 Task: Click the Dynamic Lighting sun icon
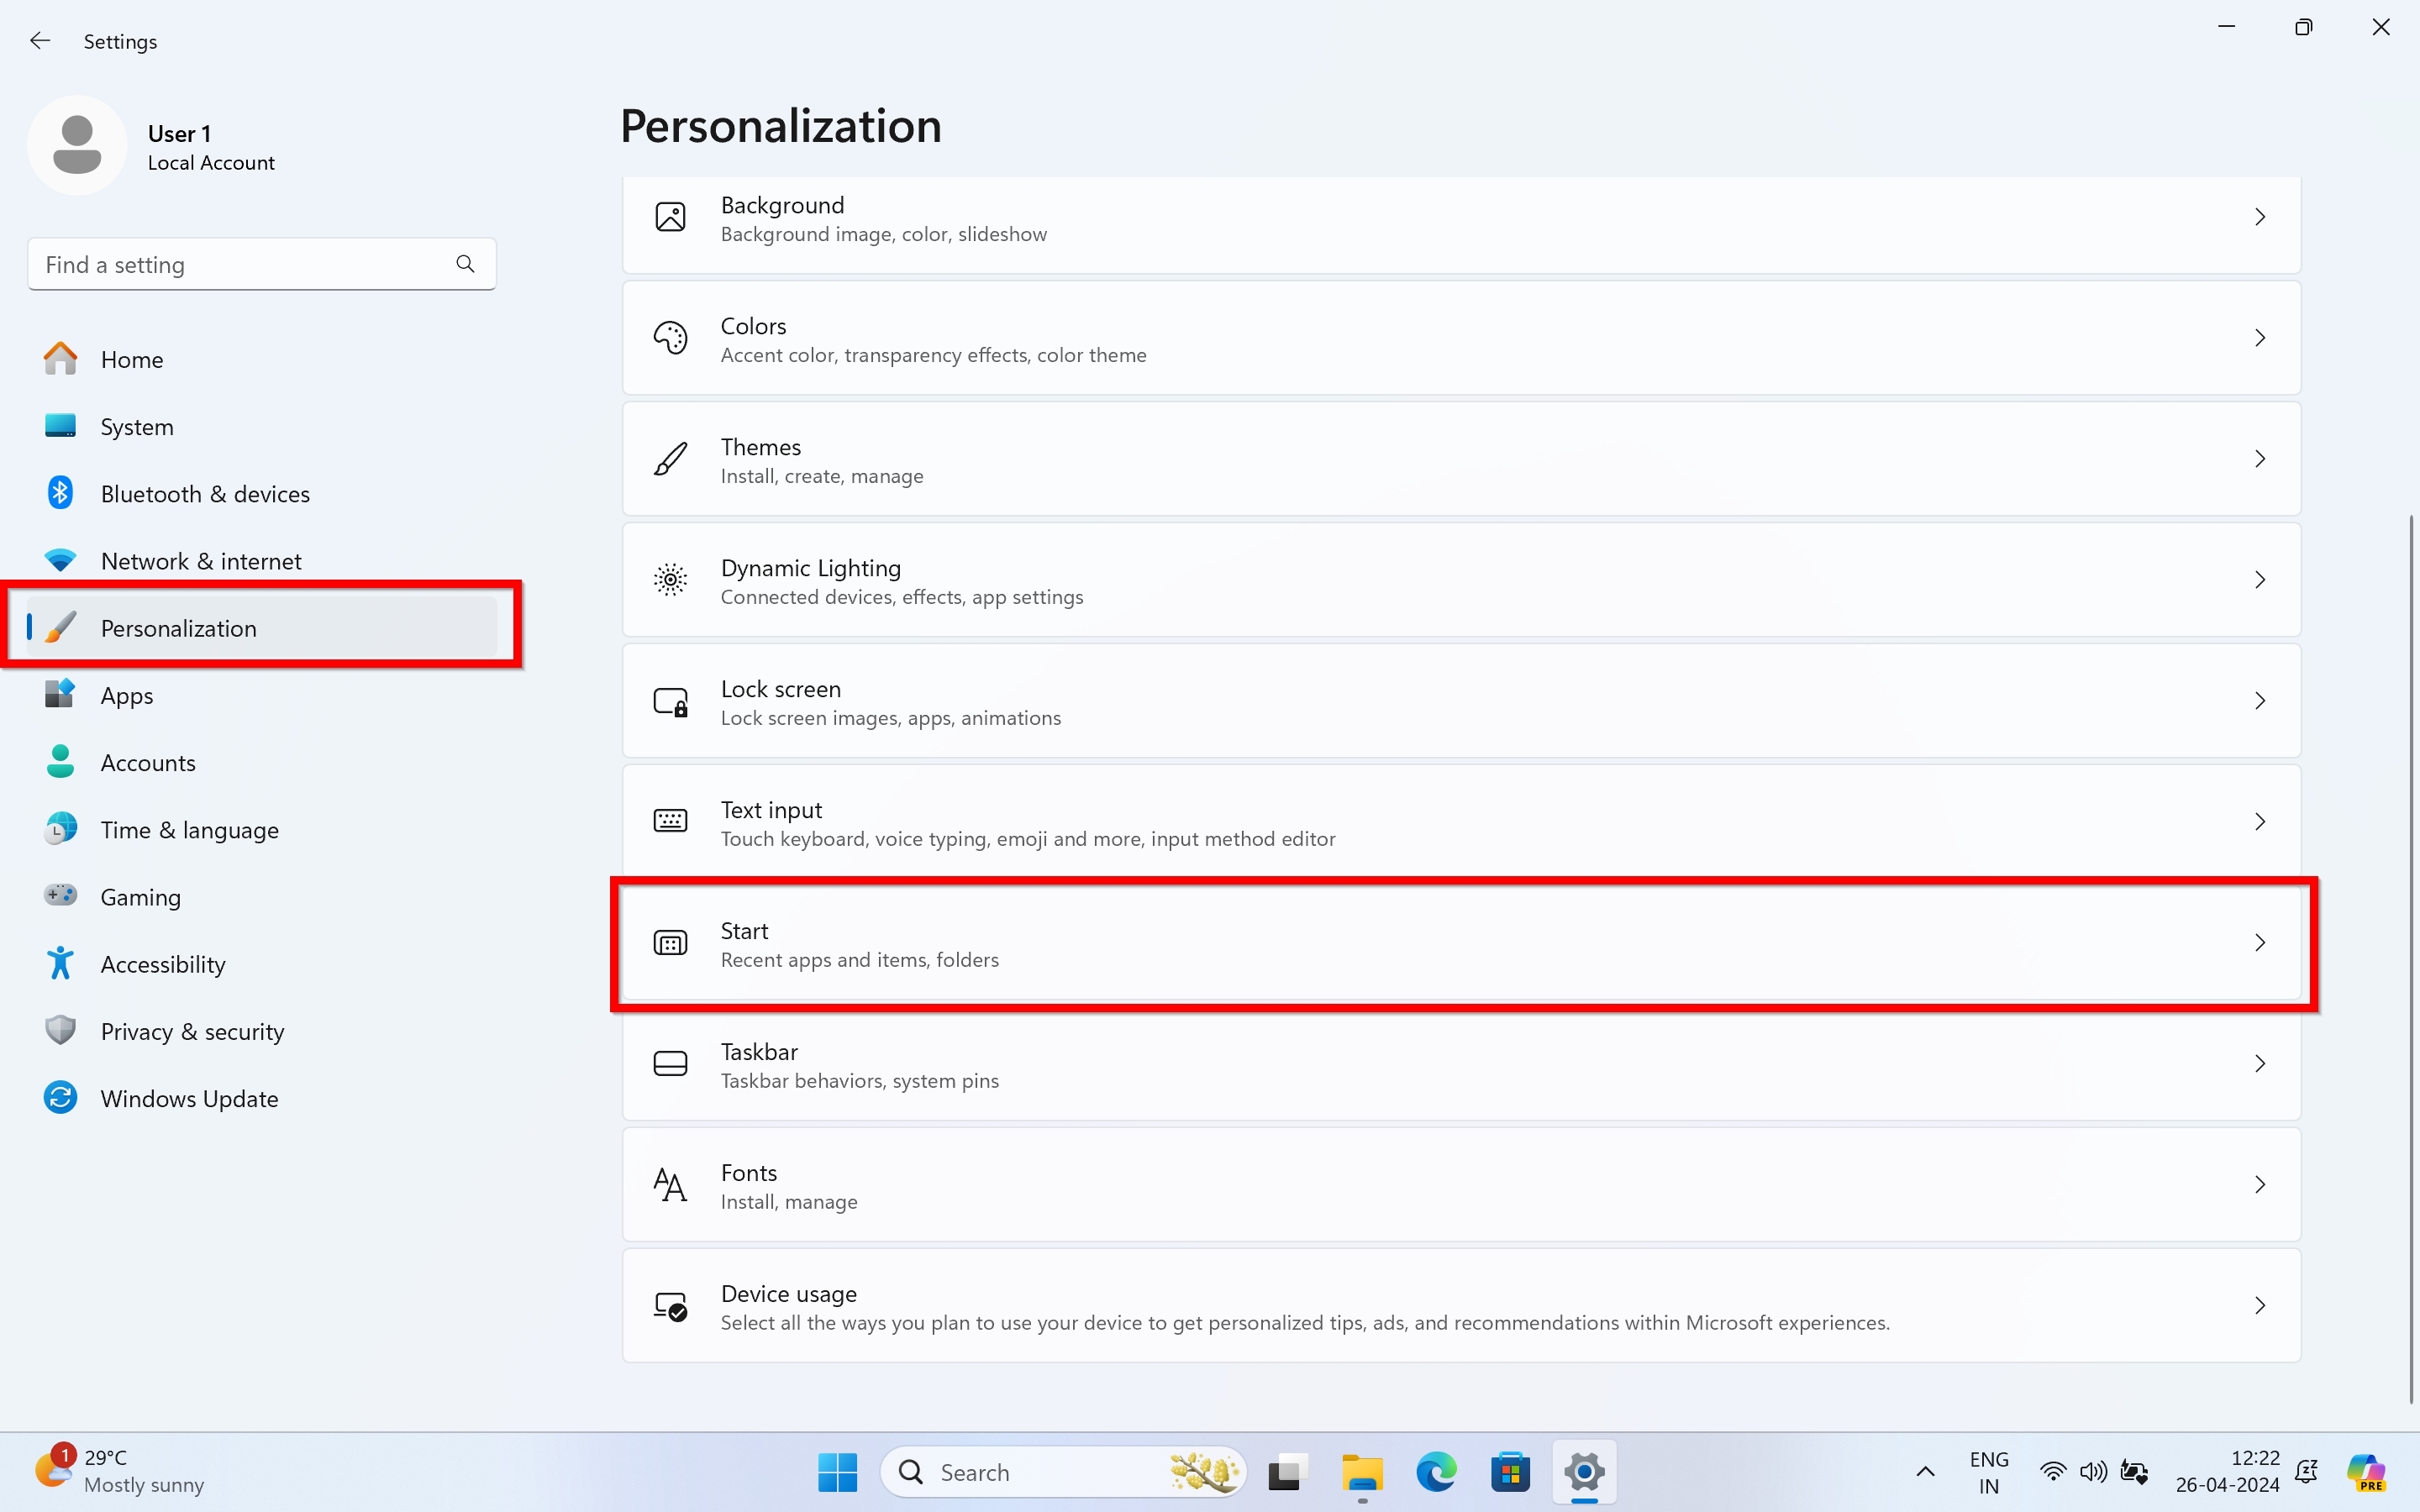coord(670,580)
